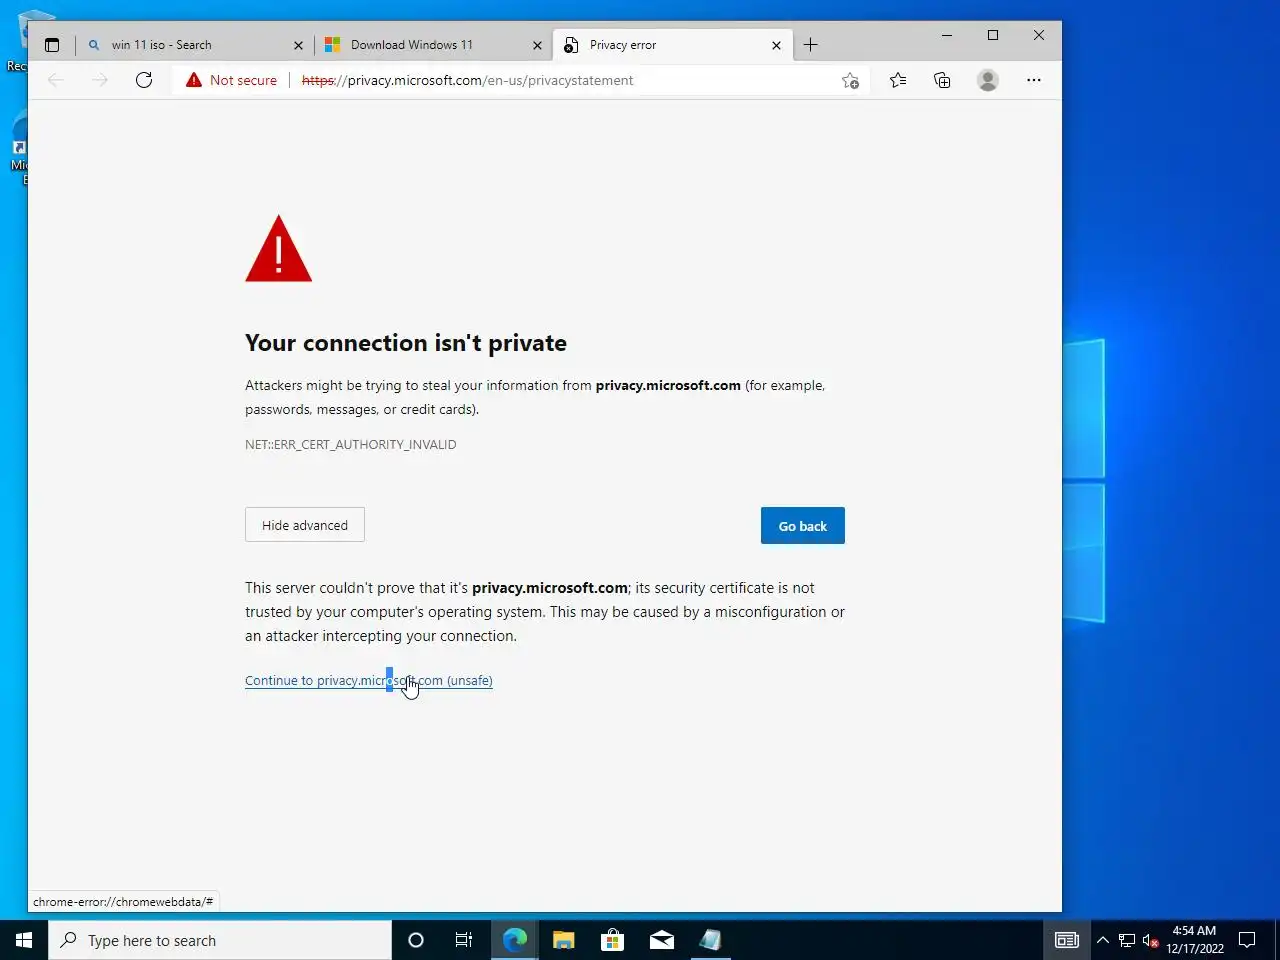The image size is (1280, 960).
Task: Open the taskbar clock showing 4:54 AM
Action: point(1194,940)
